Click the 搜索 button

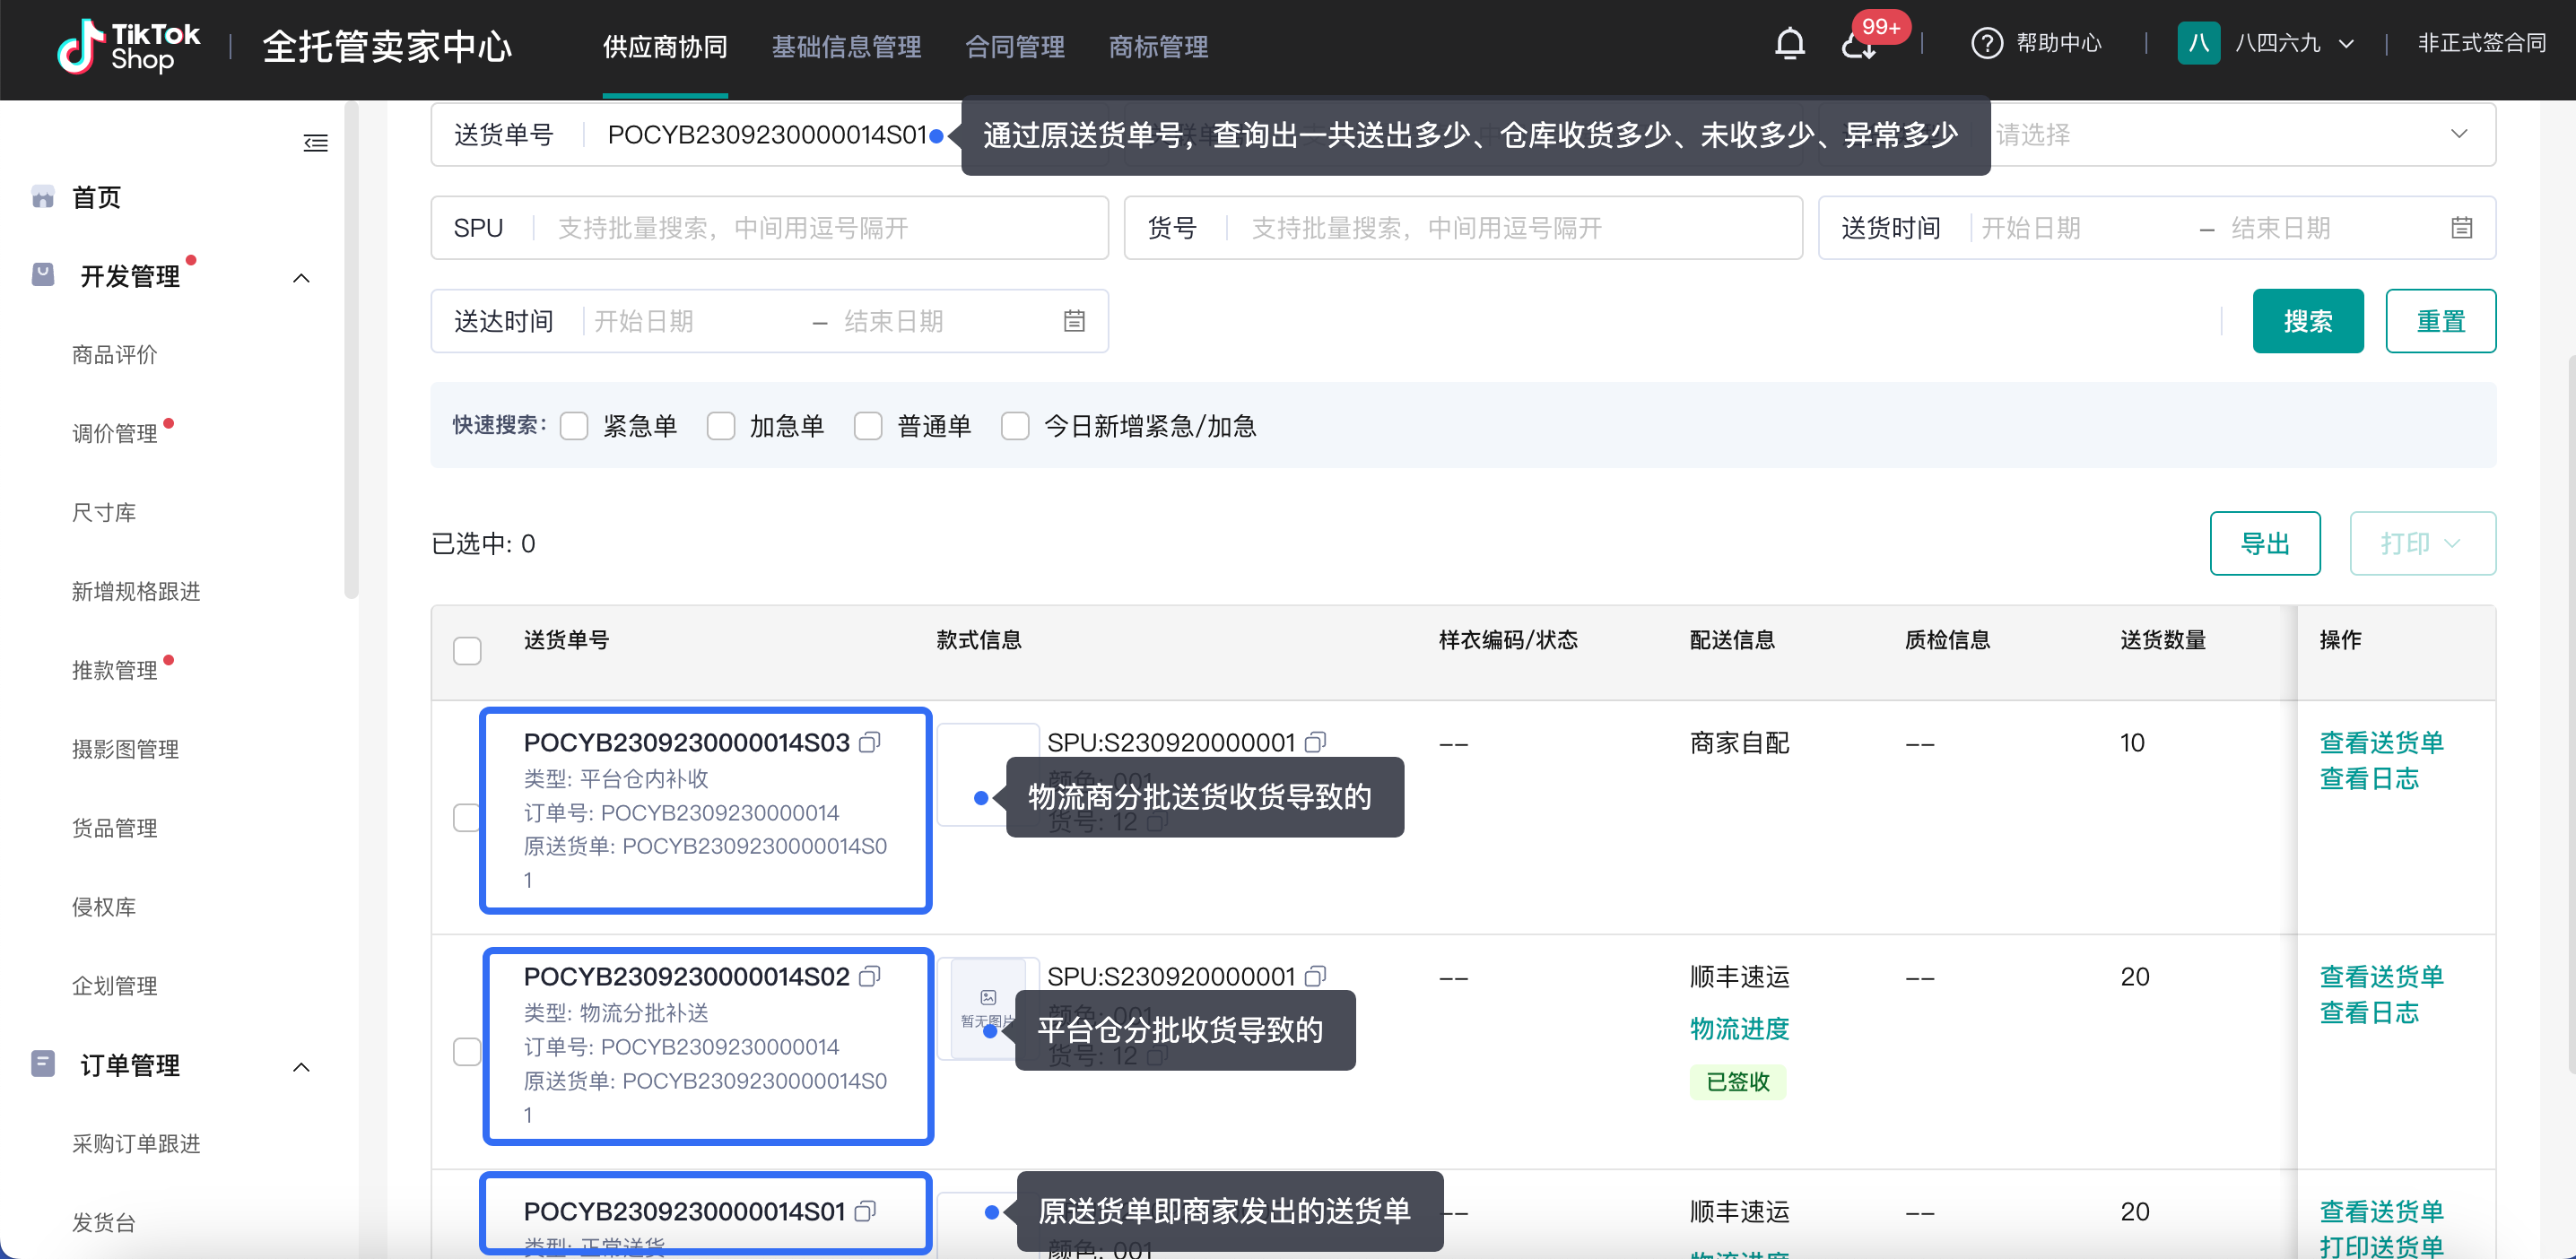(2307, 321)
